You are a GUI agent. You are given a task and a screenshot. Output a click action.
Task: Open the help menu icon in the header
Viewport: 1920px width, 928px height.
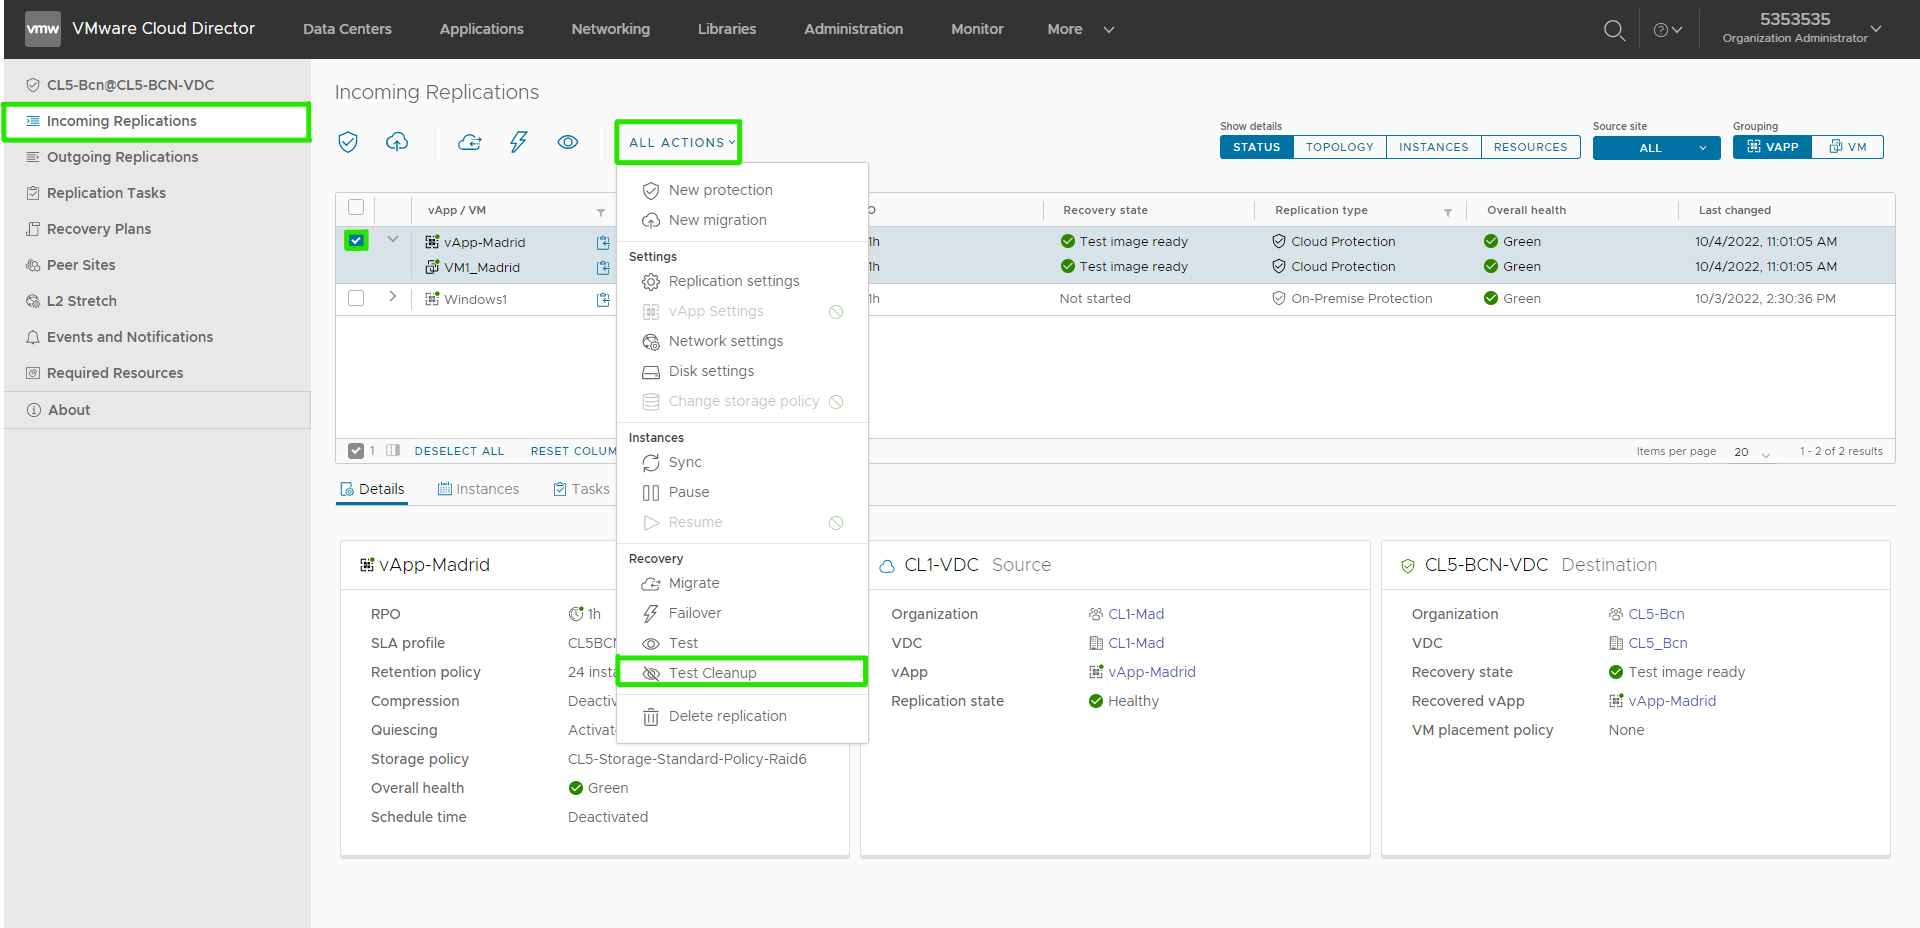point(1667,30)
